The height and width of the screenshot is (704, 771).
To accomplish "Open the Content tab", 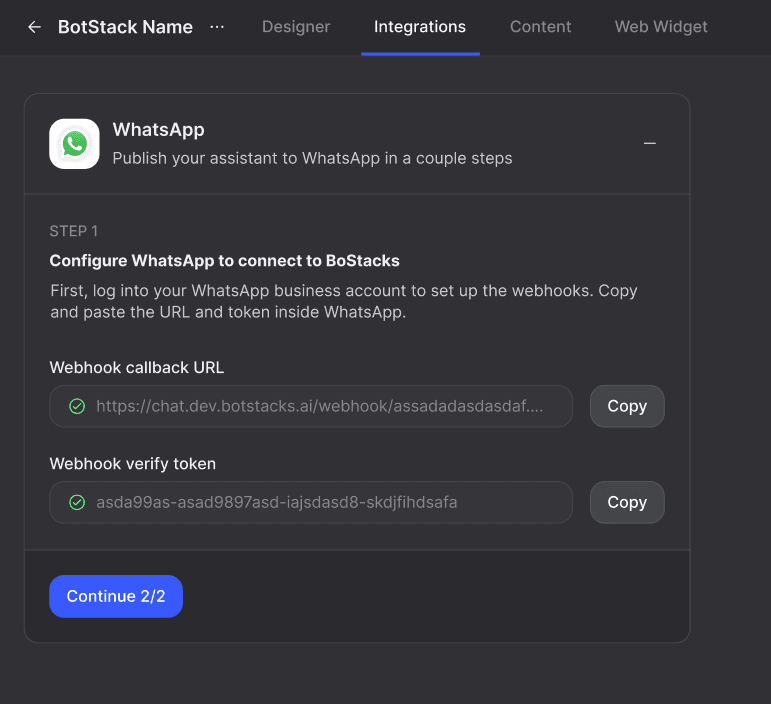I will click(x=540, y=27).
